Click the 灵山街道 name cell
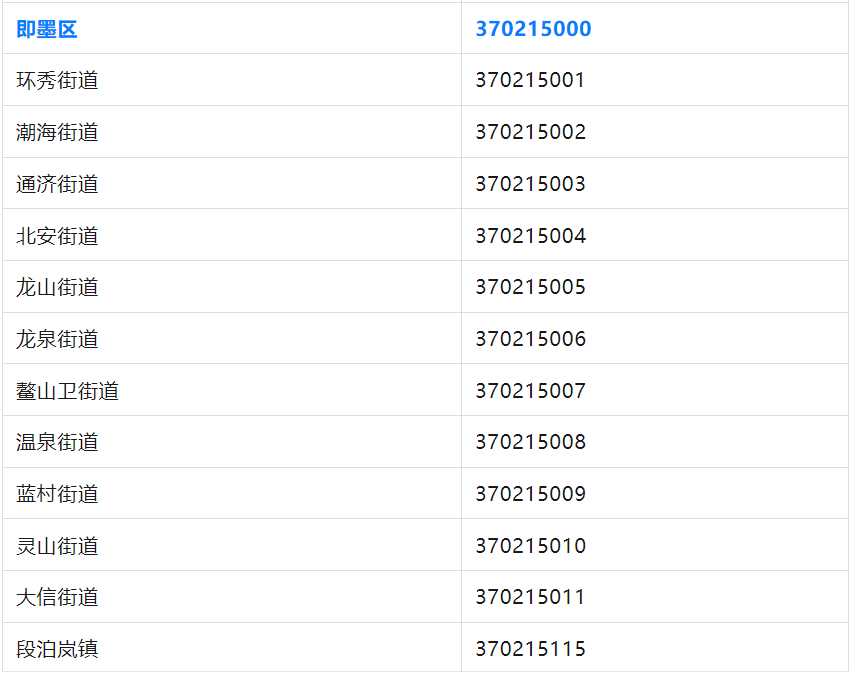Screen dimensions: 851x676 tap(58, 547)
